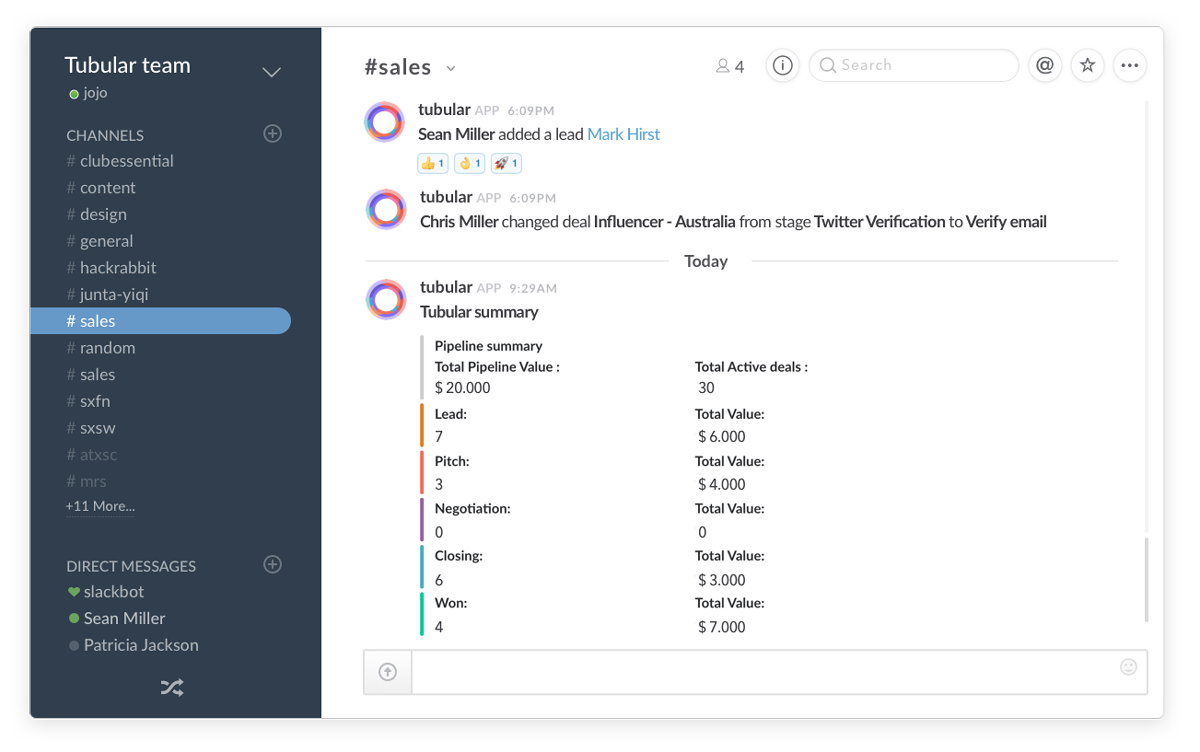The width and height of the screenshot is (1200, 752).
Task: View channel members count icon
Action: [730, 66]
